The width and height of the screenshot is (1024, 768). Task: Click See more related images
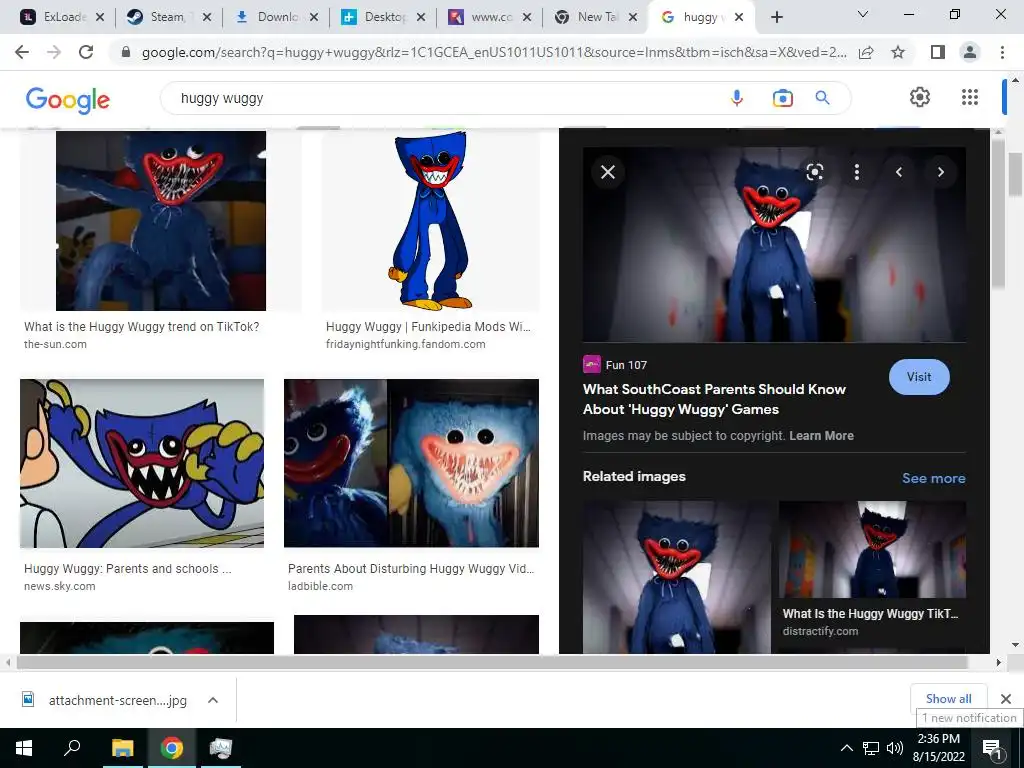933,478
